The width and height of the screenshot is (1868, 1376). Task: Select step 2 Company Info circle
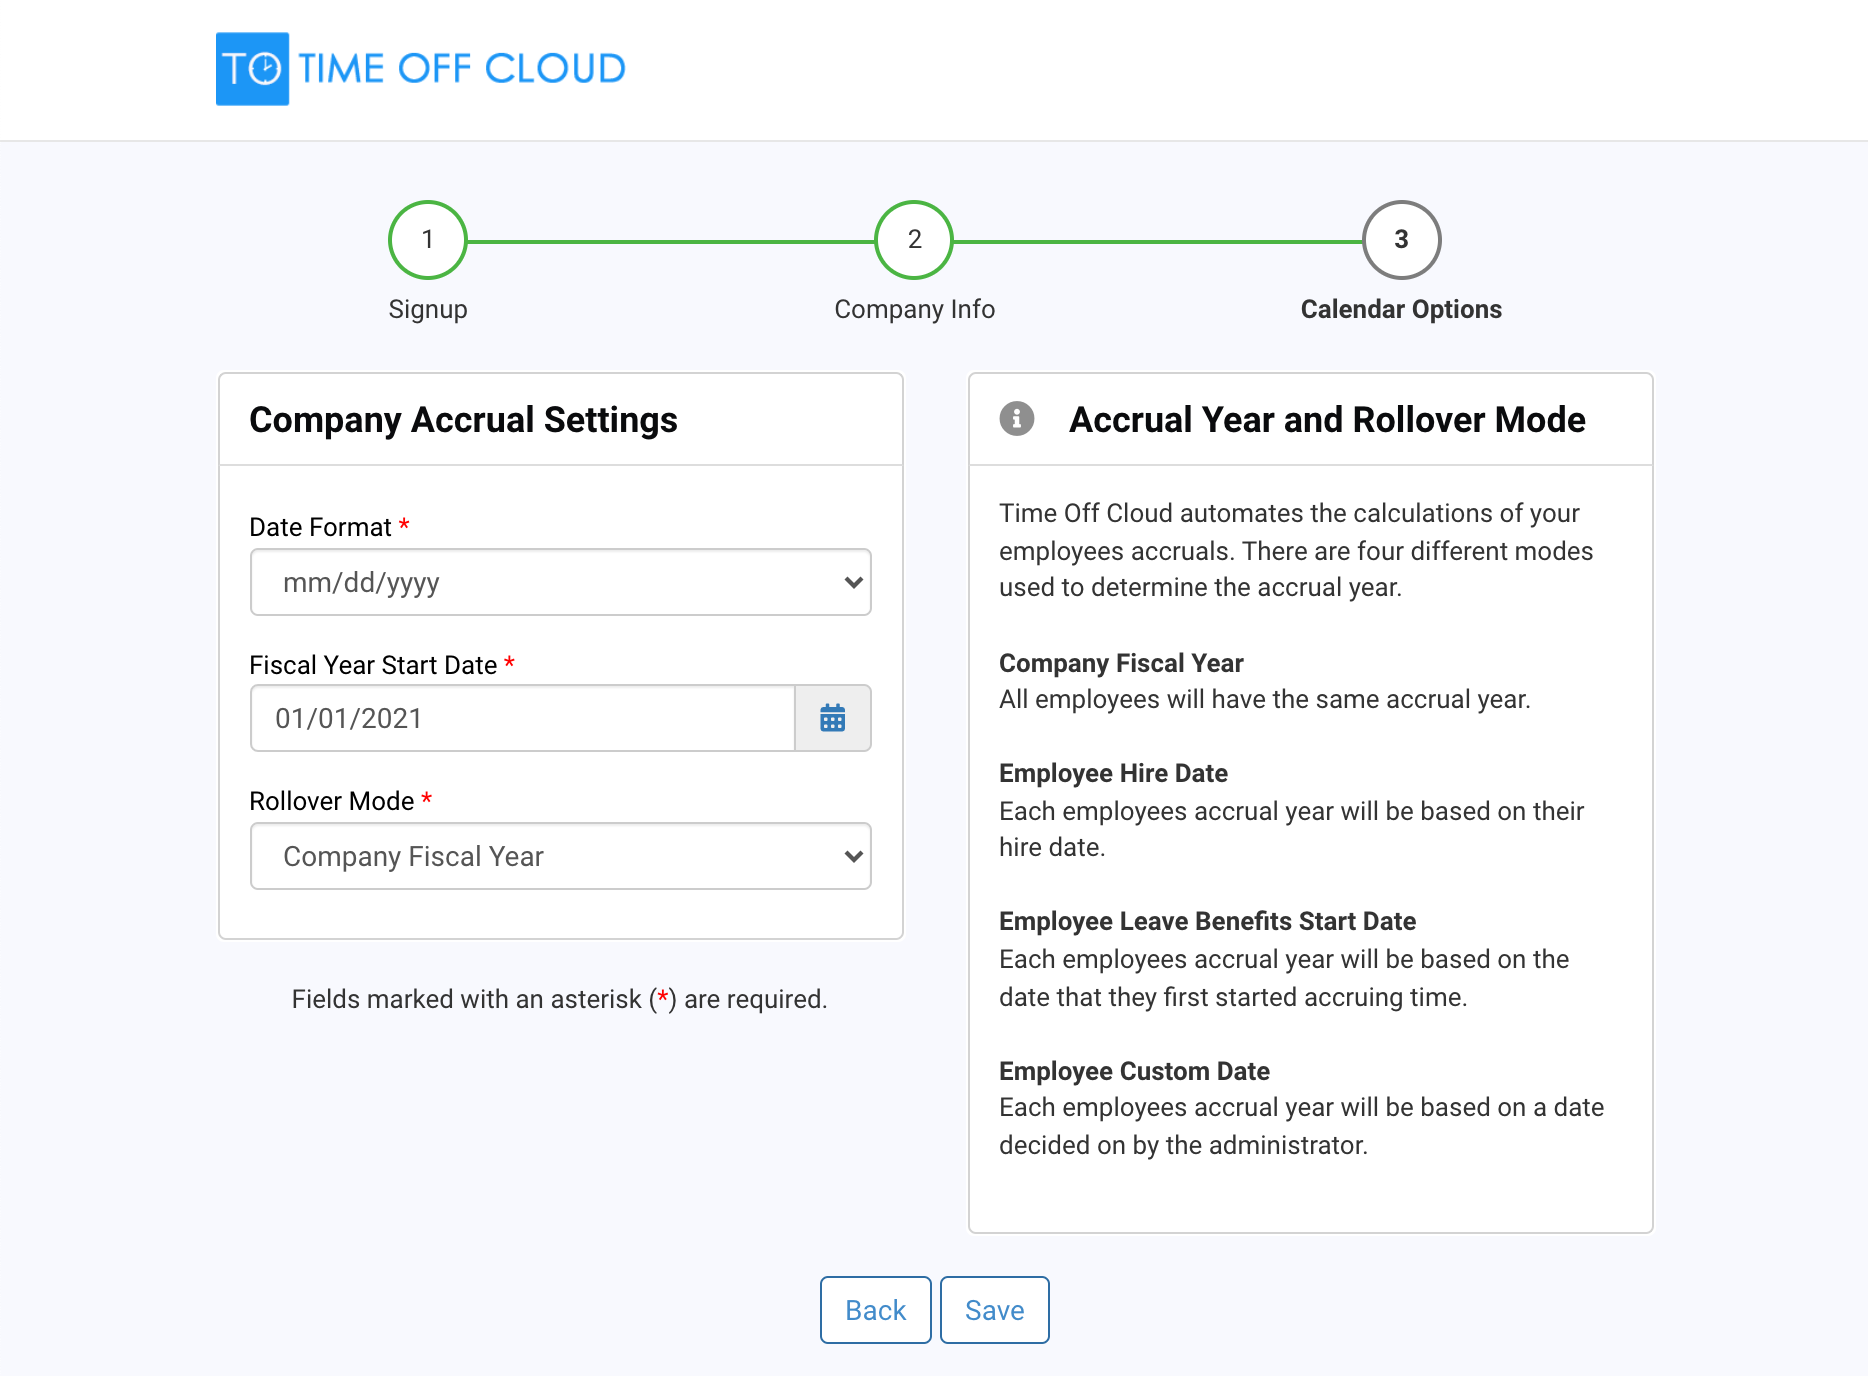(x=913, y=240)
